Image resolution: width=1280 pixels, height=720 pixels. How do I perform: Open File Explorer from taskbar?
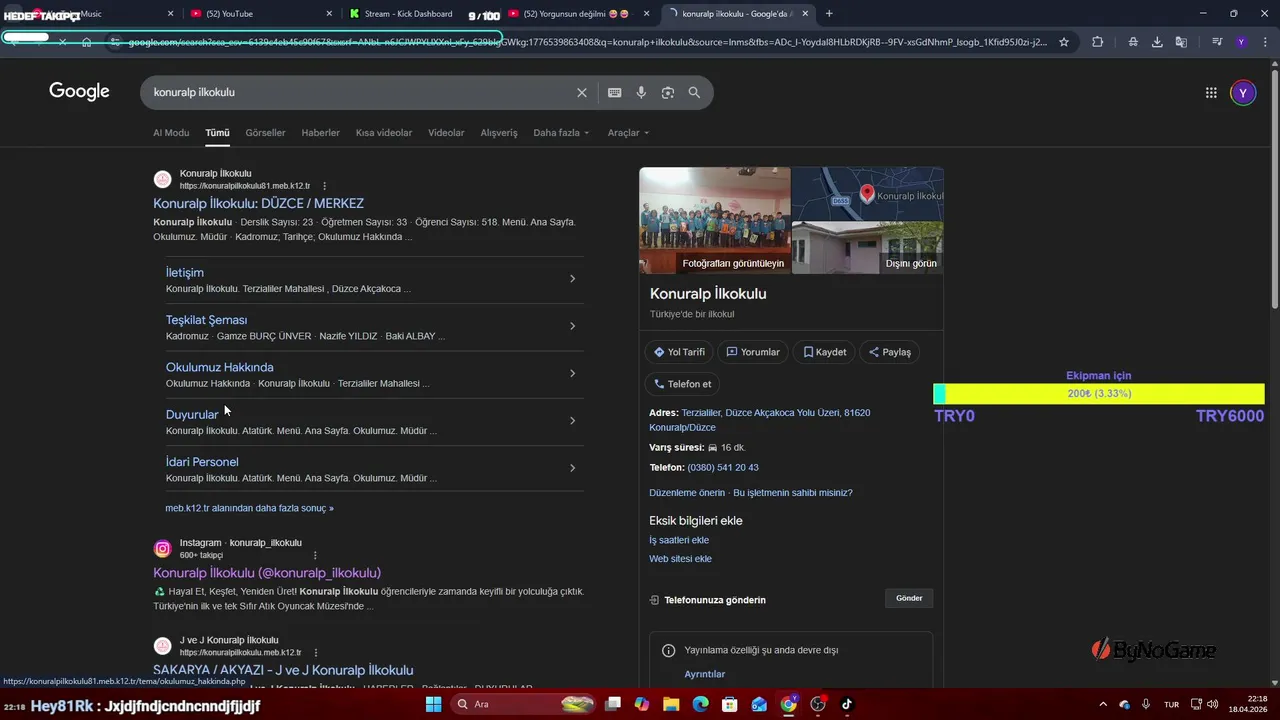point(671,704)
